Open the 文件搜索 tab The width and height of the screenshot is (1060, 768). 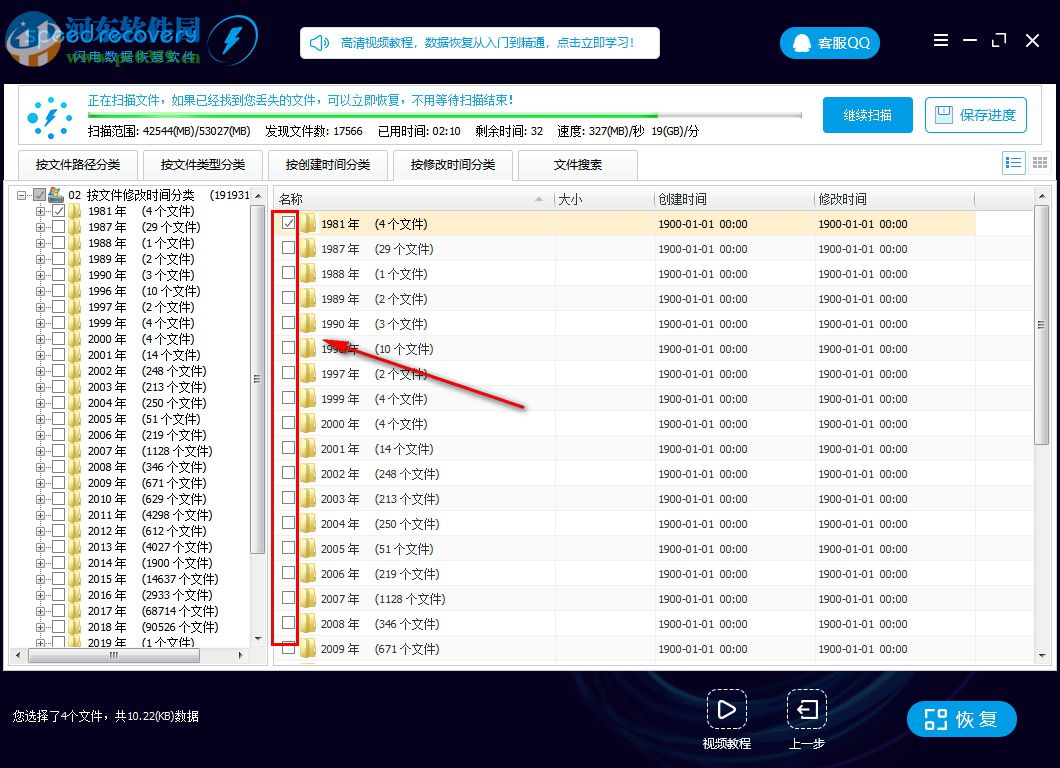(x=578, y=165)
